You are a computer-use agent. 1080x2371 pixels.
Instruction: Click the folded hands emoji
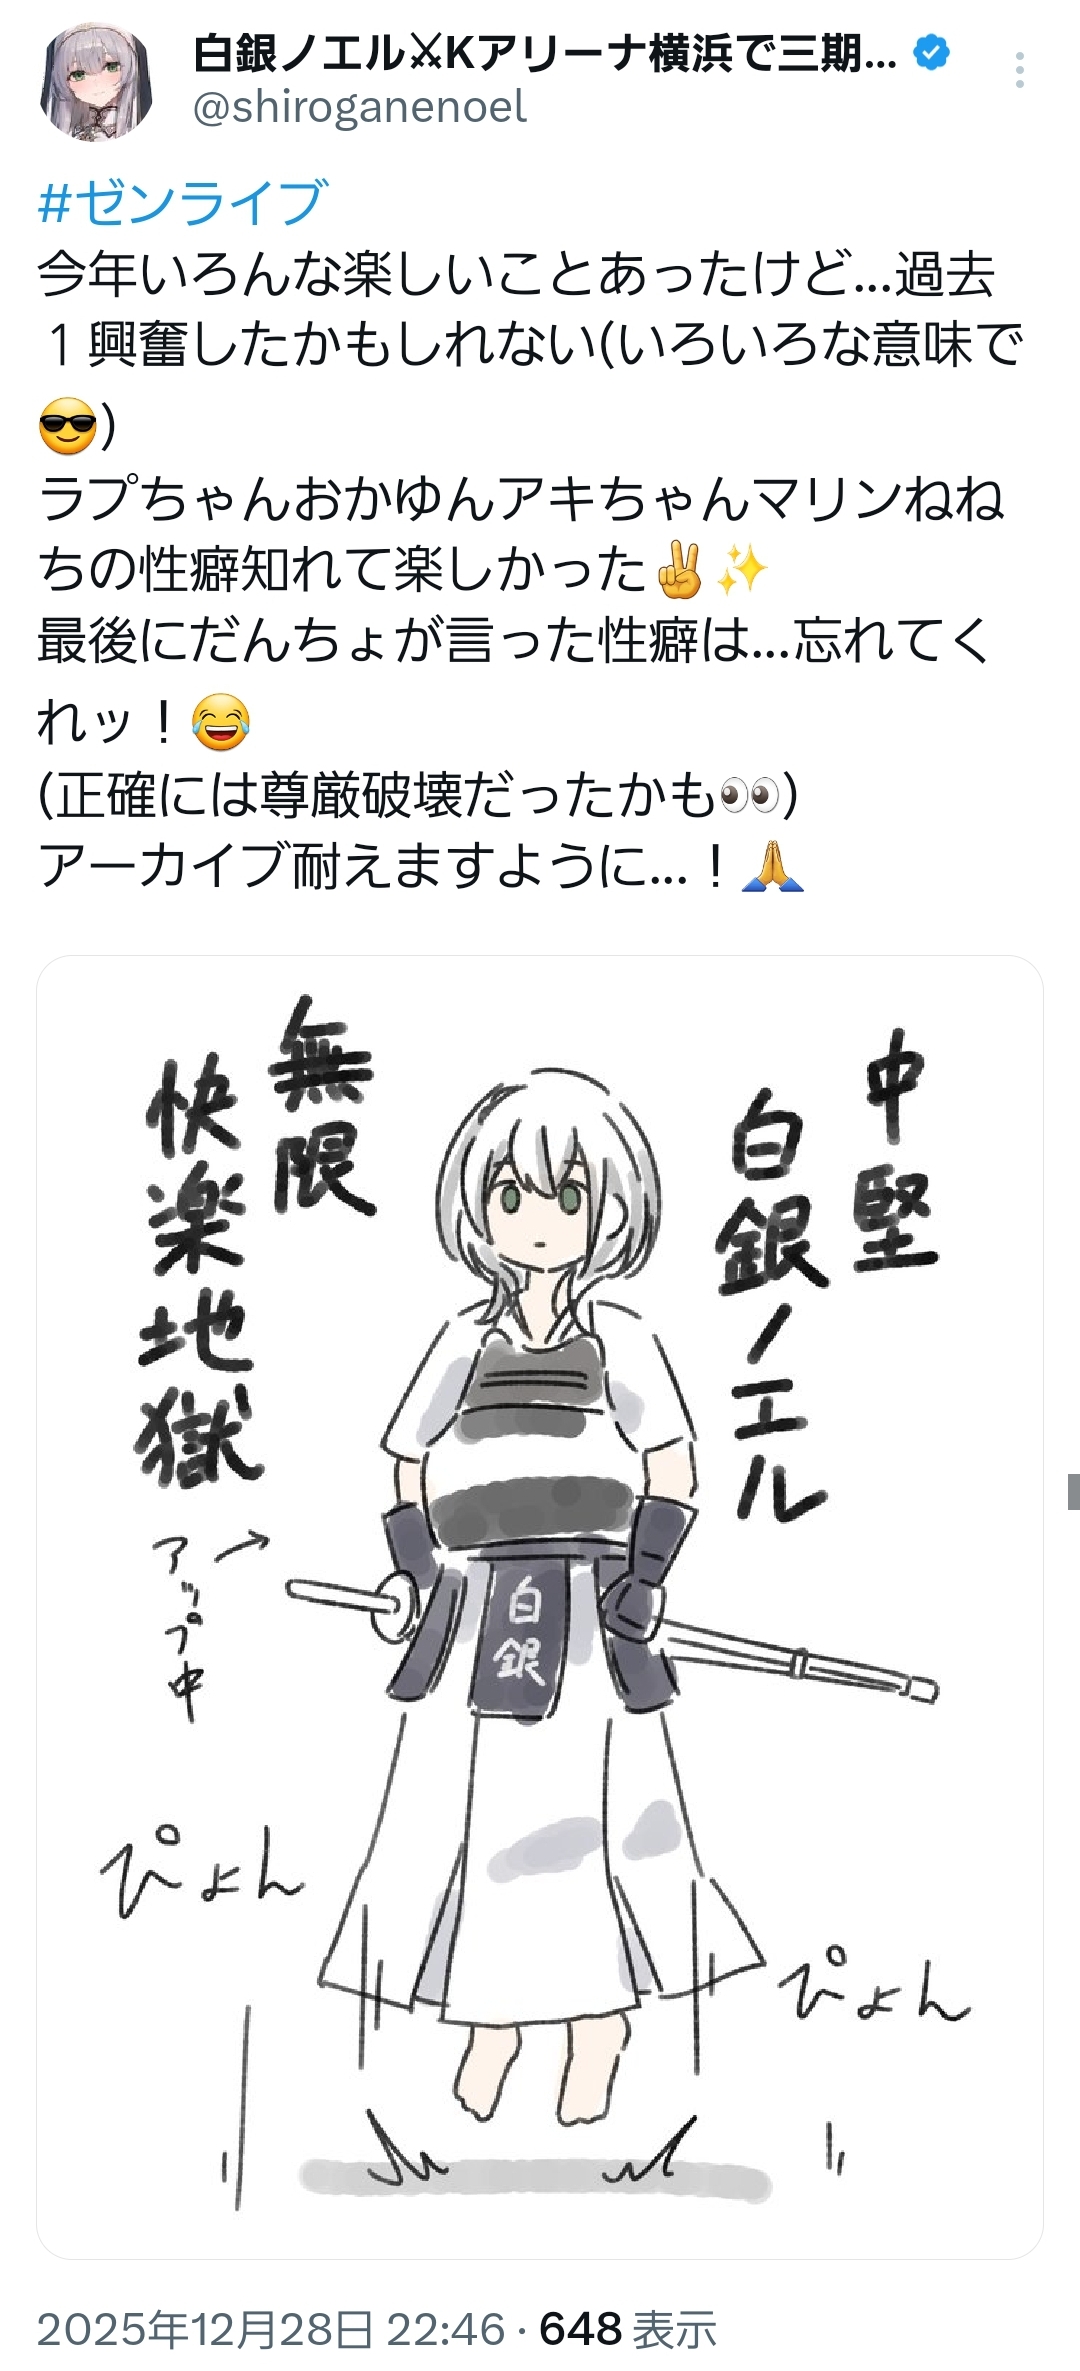773,867
